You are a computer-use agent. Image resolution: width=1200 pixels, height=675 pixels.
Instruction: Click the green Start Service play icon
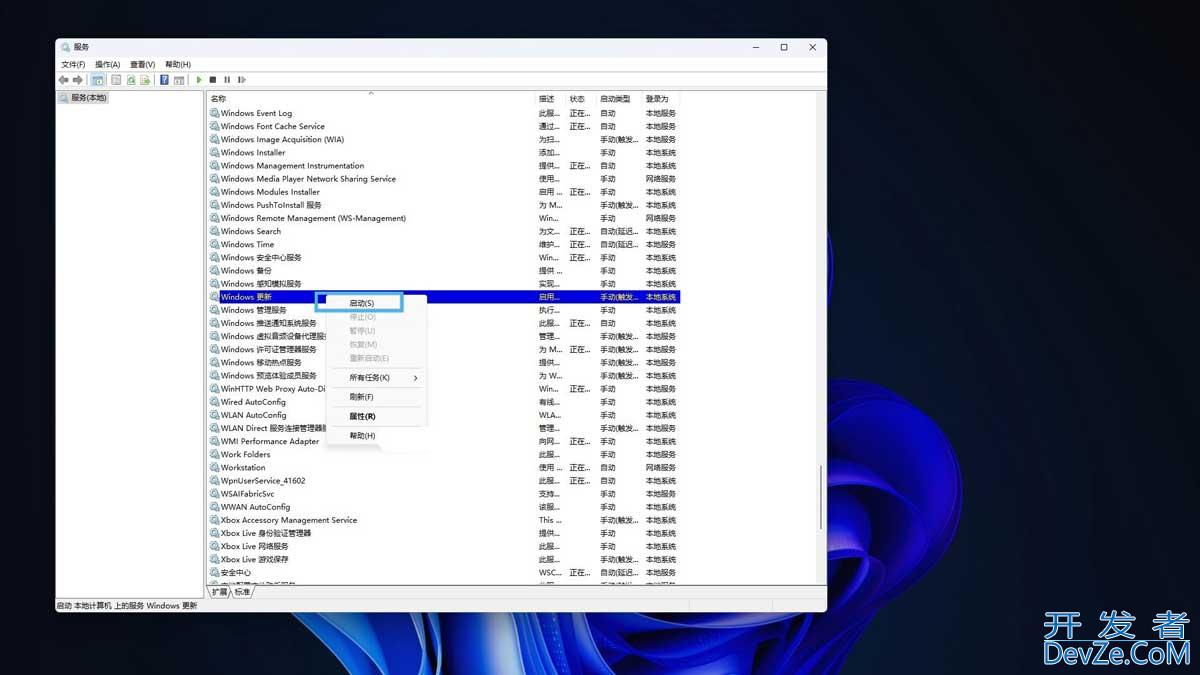point(199,80)
